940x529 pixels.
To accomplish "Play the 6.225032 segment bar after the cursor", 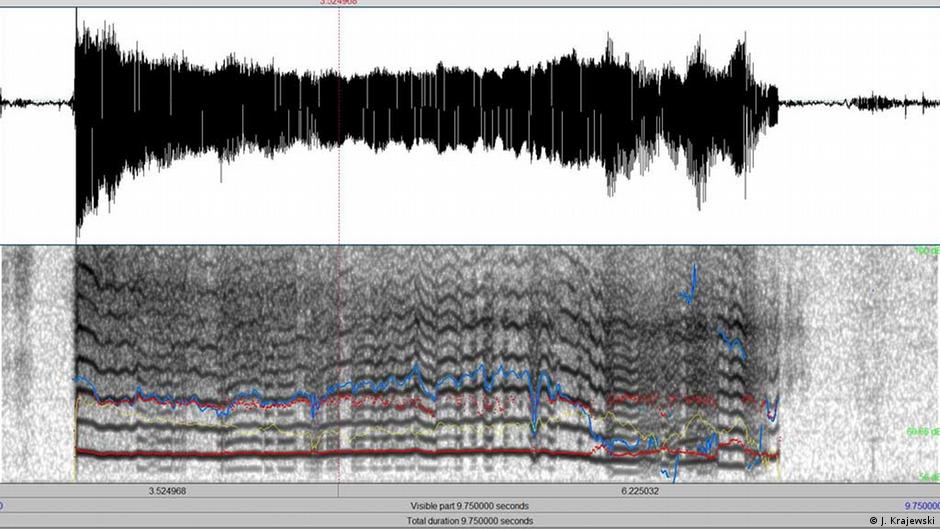I will pyautogui.click(x=639, y=491).
